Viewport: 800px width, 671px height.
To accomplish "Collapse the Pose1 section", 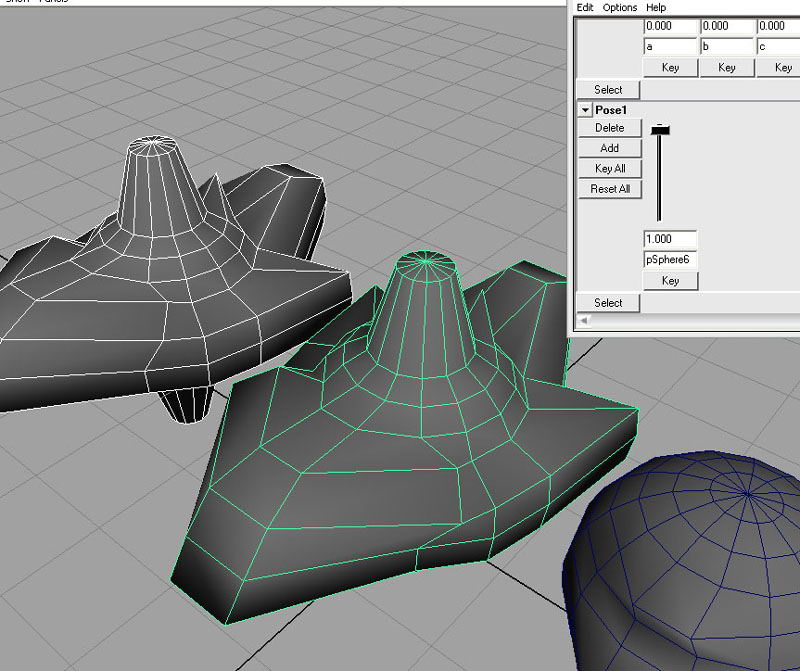I will tap(585, 110).
